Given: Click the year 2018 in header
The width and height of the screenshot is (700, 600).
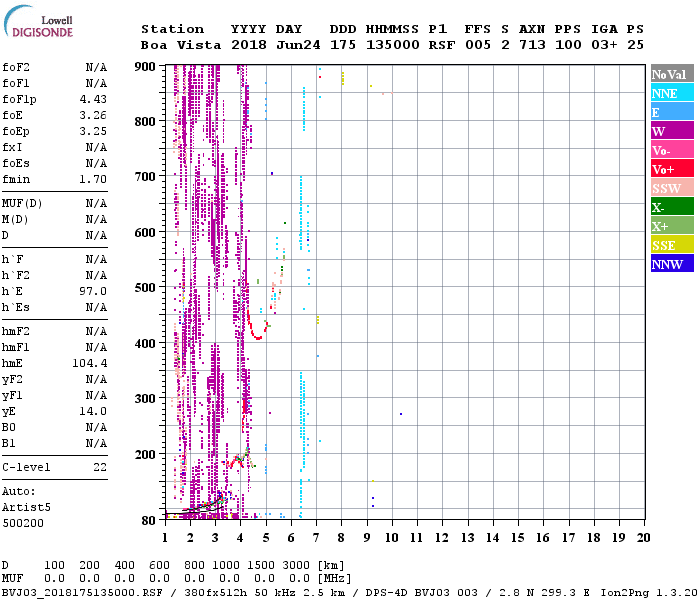Looking at the screenshot, I should click(x=249, y=45).
